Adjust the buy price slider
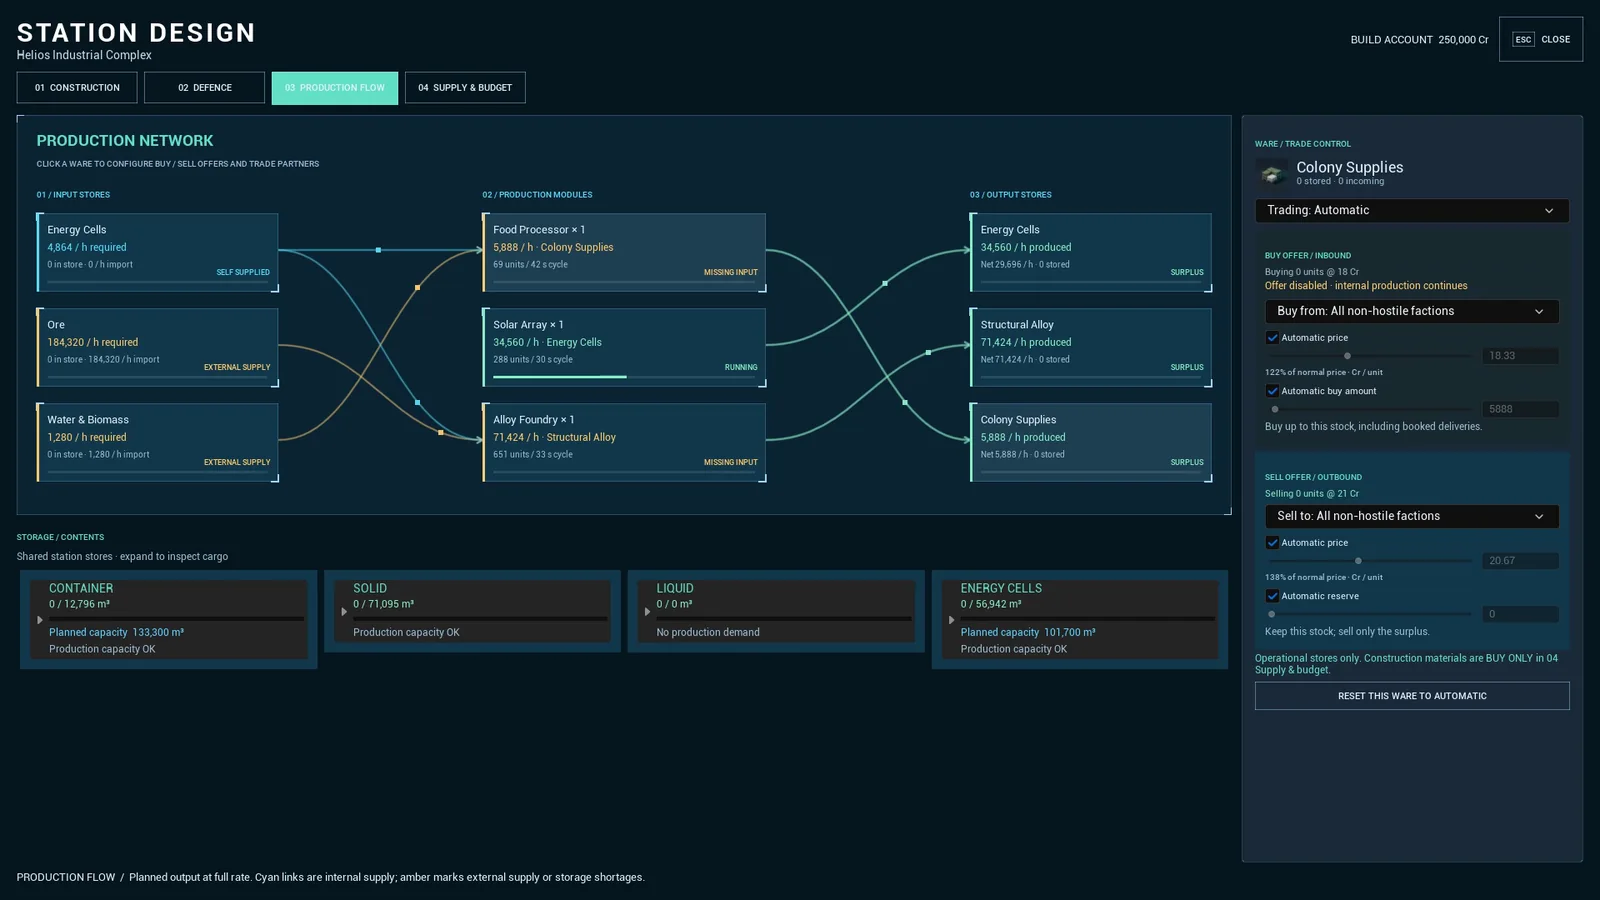The height and width of the screenshot is (900, 1600). (1368, 356)
